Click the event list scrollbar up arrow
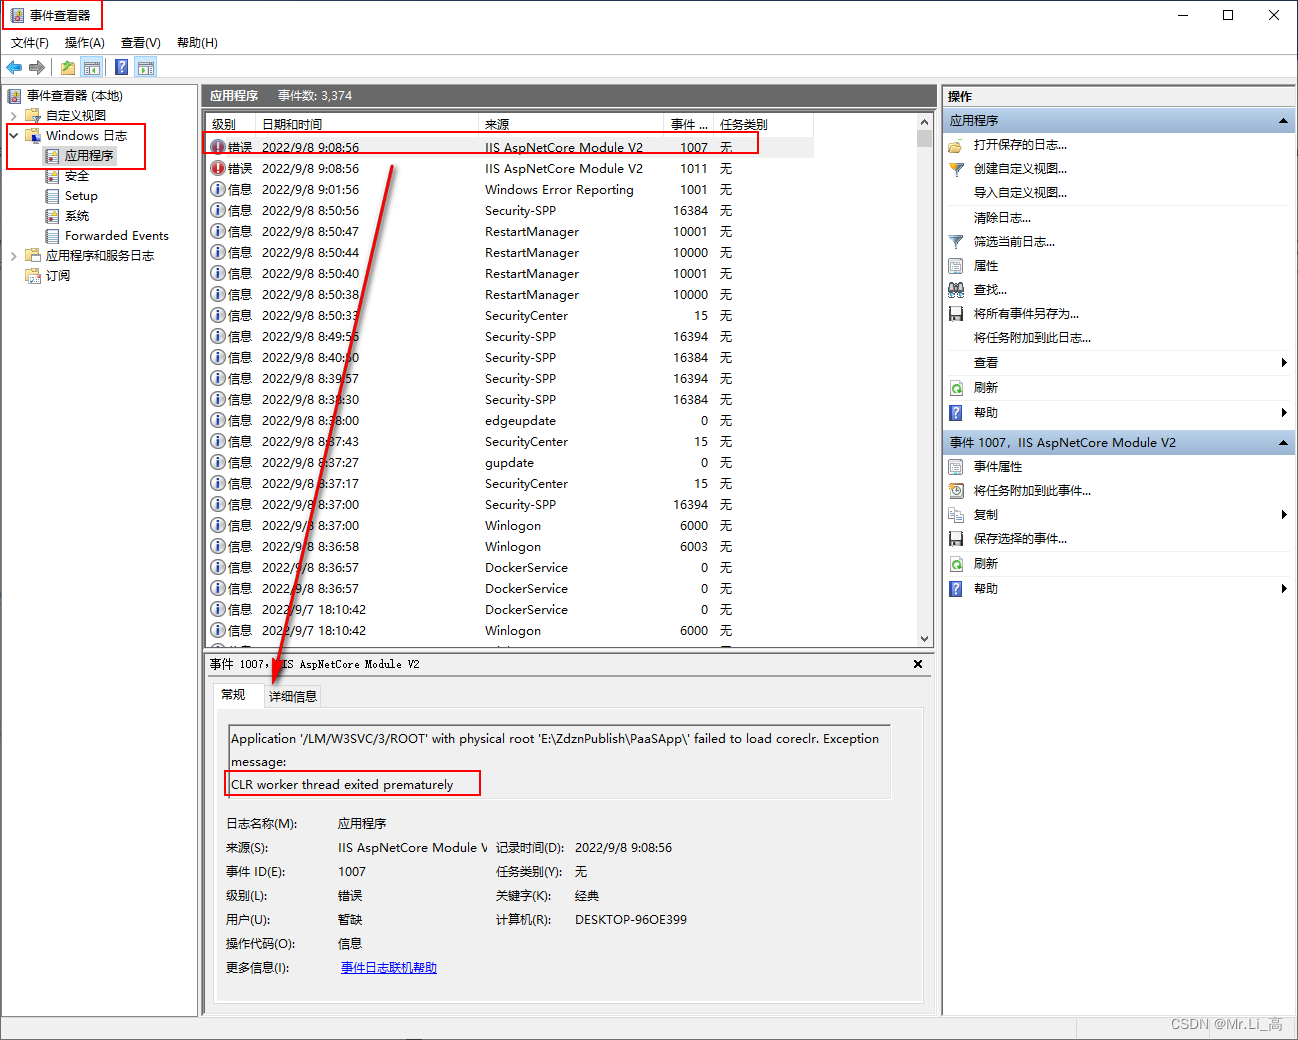1298x1040 pixels. tap(924, 122)
